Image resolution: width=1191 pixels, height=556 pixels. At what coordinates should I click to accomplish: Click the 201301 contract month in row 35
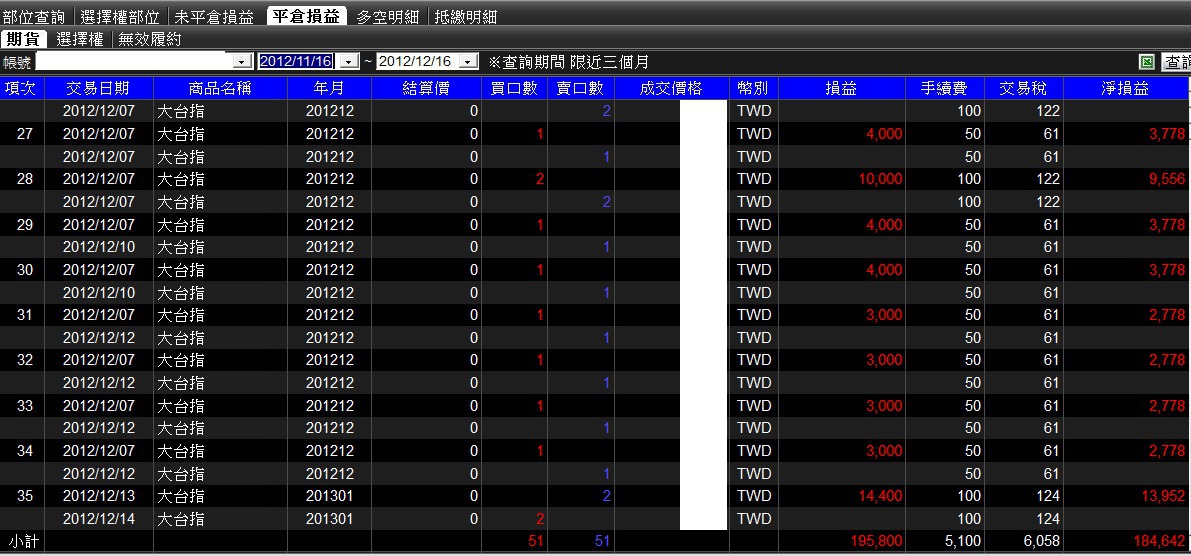point(330,496)
